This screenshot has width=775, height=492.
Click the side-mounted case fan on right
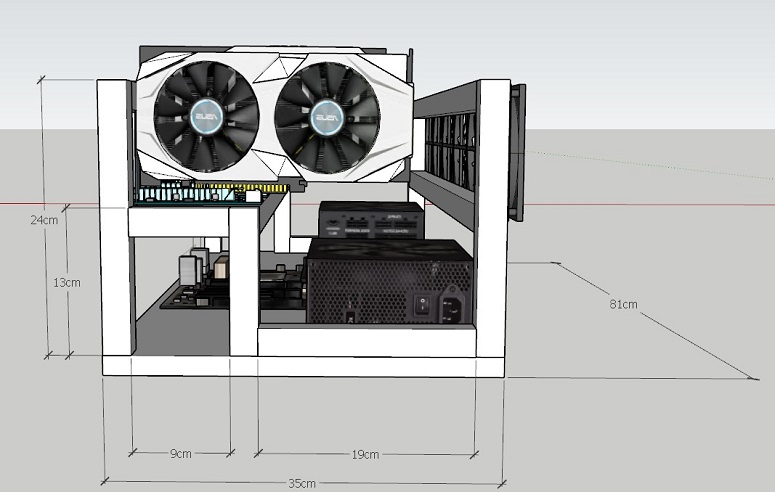click(517, 151)
